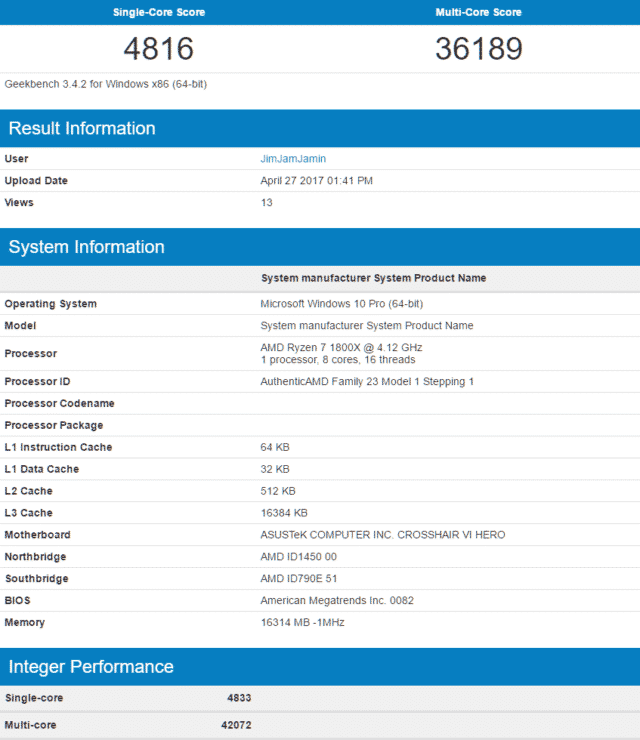Viewport: 640px width, 740px height.
Task: Click the bold System Product Name table header
Action: click(x=374, y=278)
